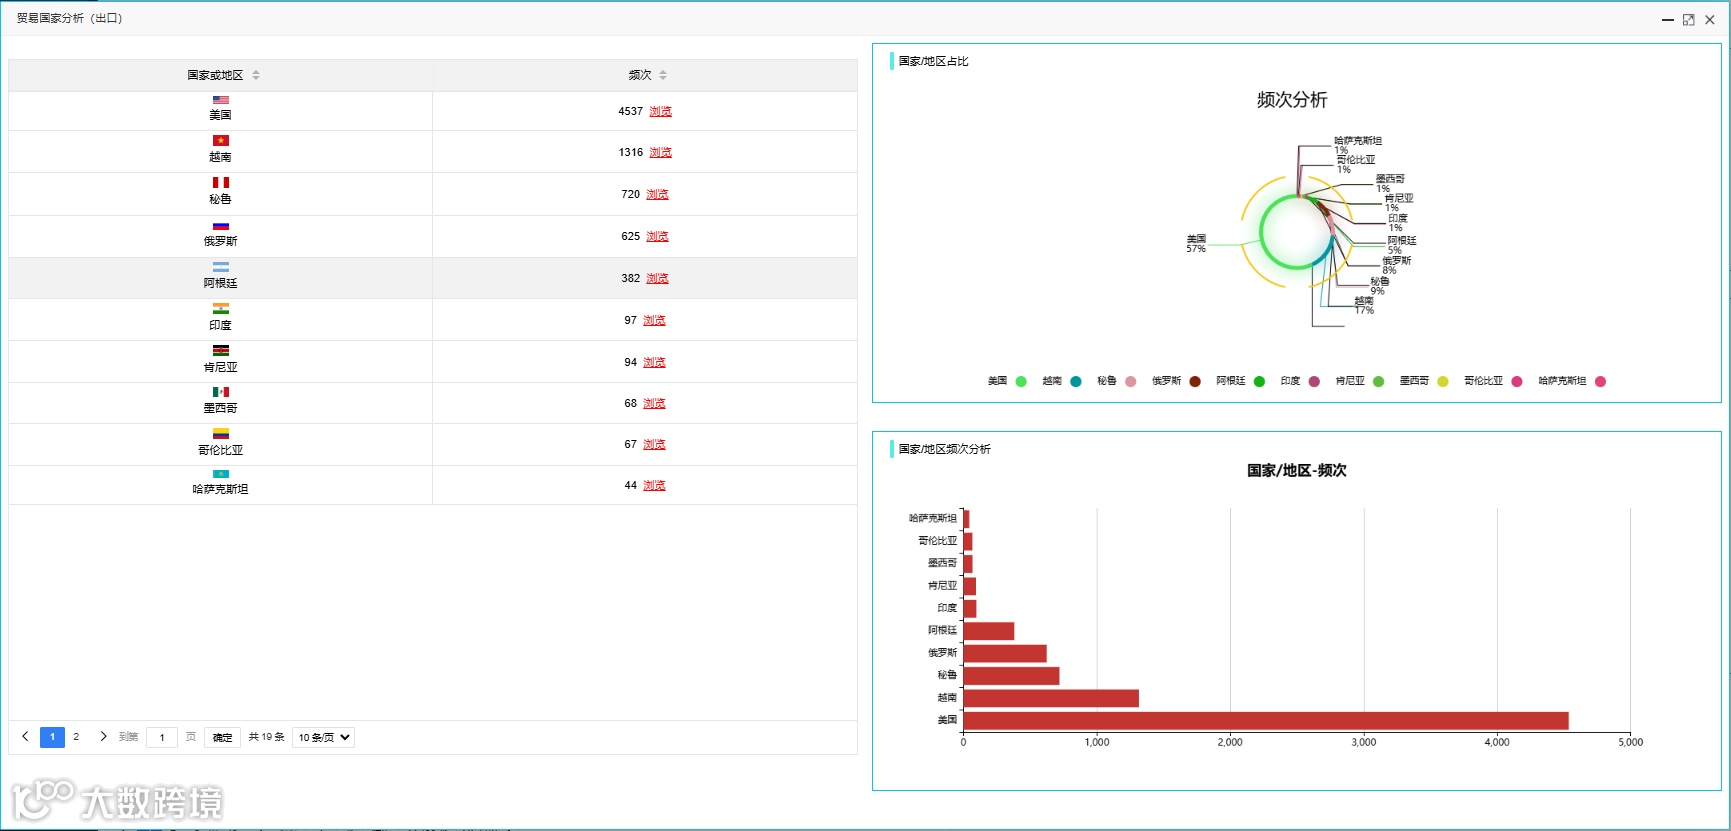Click the page number input field
This screenshot has height=831, width=1731.
pyautogui.click(x=162, y=738)
